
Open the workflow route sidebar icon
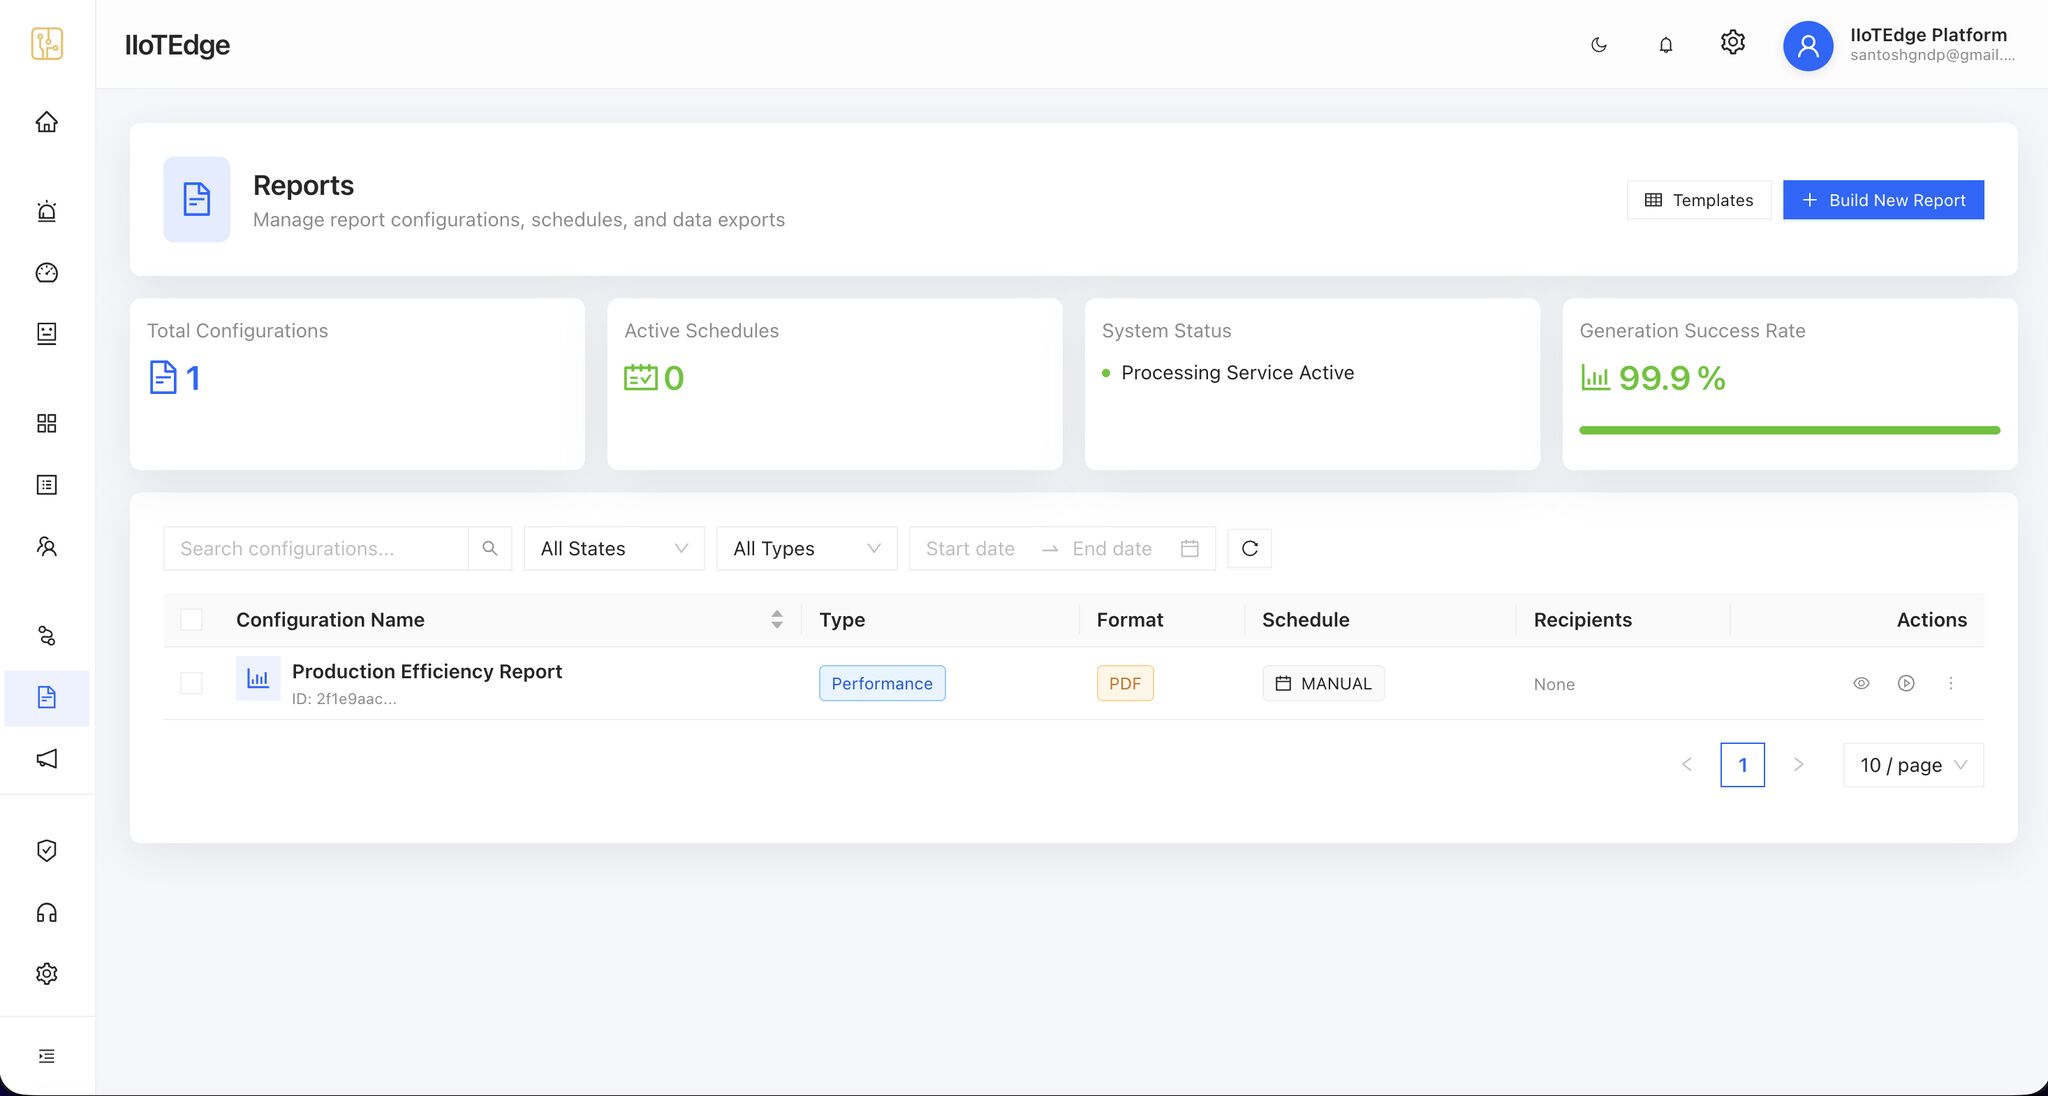46,636
